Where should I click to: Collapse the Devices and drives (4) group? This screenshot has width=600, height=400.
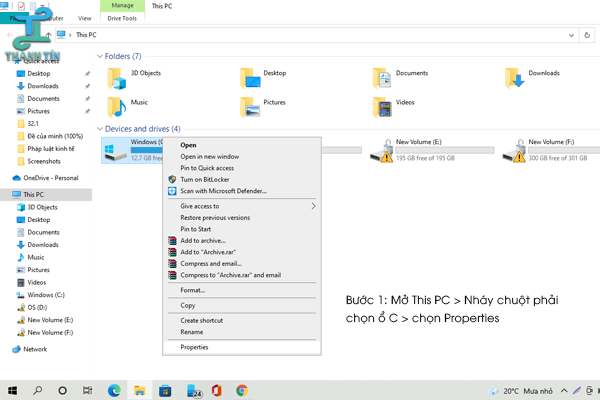[101, 129]
